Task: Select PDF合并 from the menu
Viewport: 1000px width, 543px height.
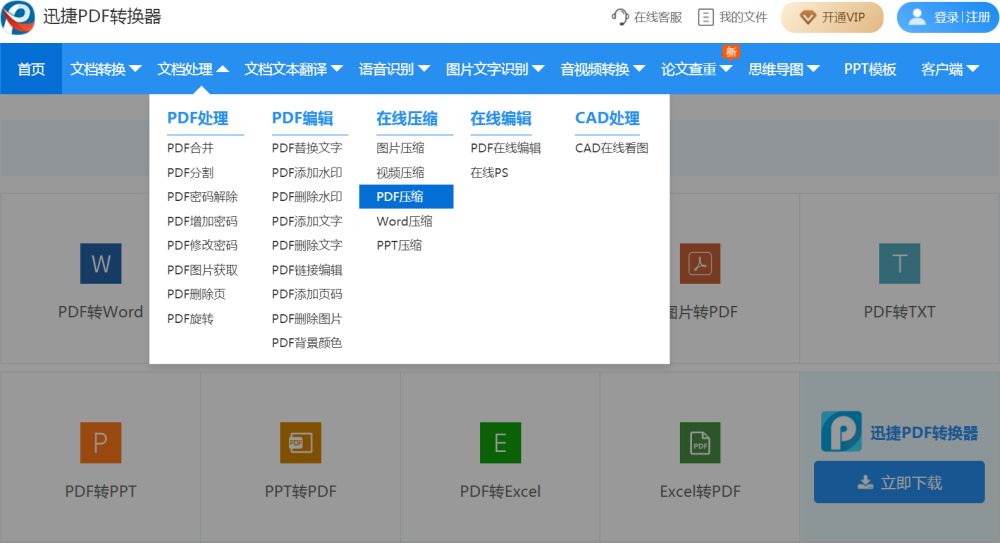Action: [x=190, y=148]
